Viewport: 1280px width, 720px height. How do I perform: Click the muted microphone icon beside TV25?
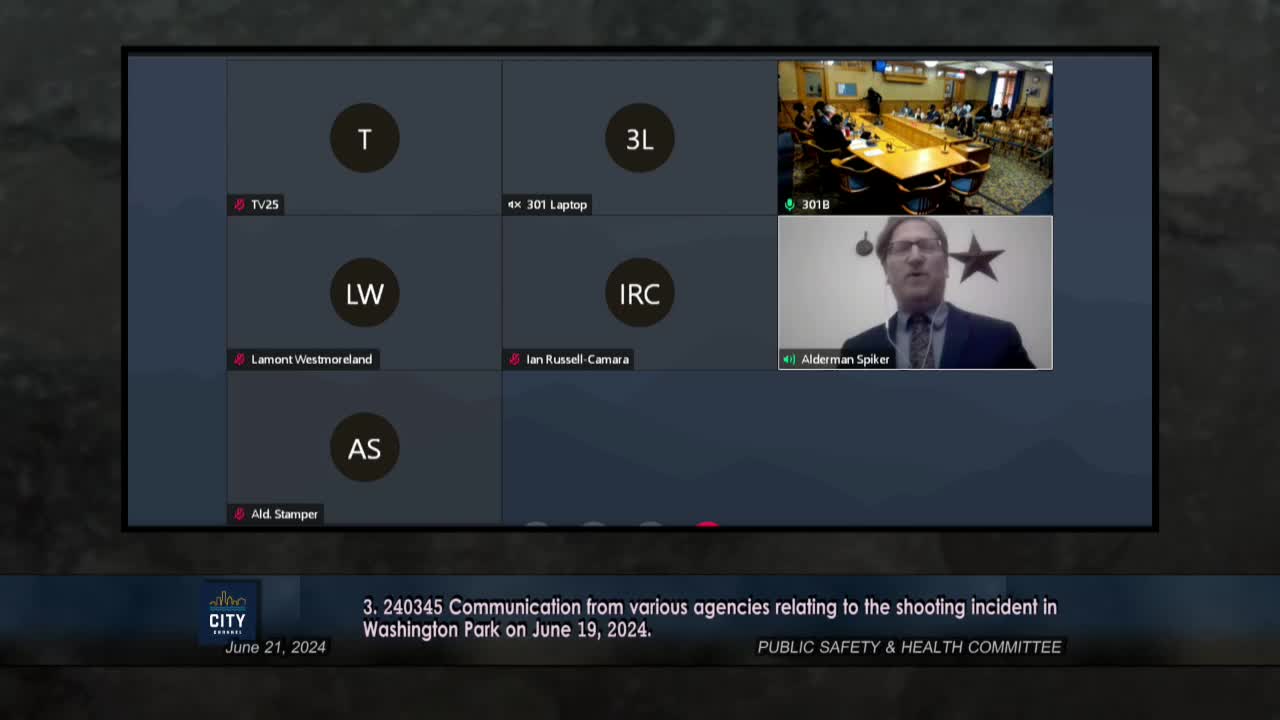[239, 204]
